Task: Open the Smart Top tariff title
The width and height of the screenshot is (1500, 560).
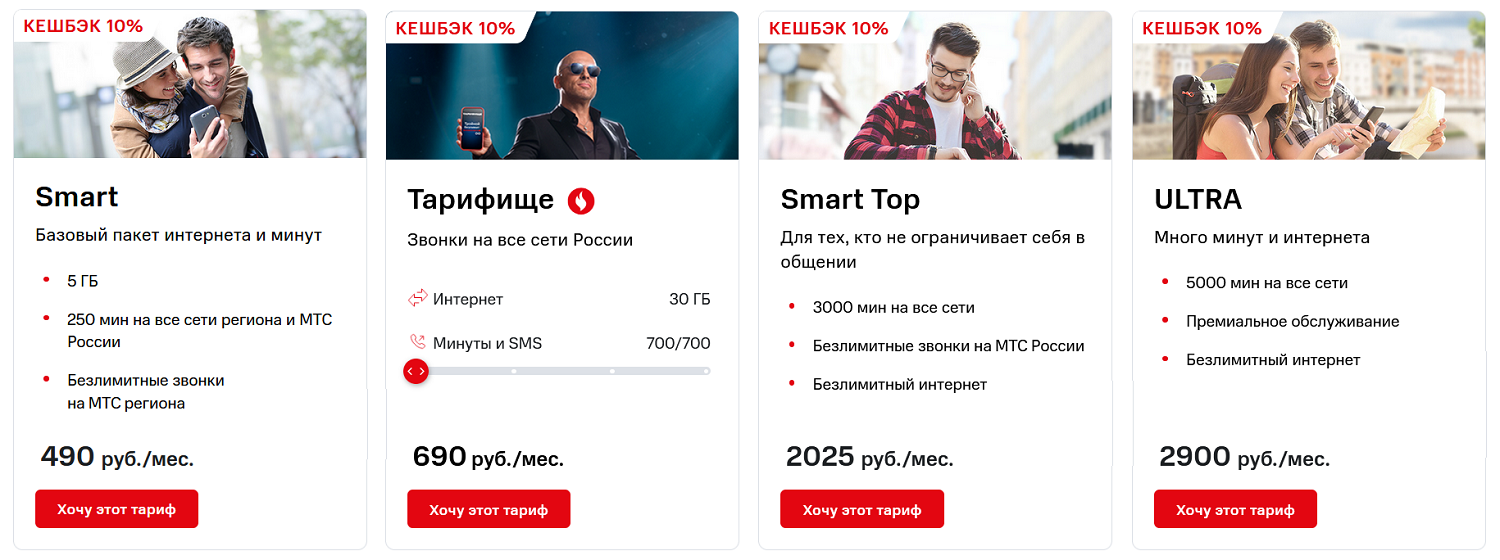Action: click(x=850, y=200)
